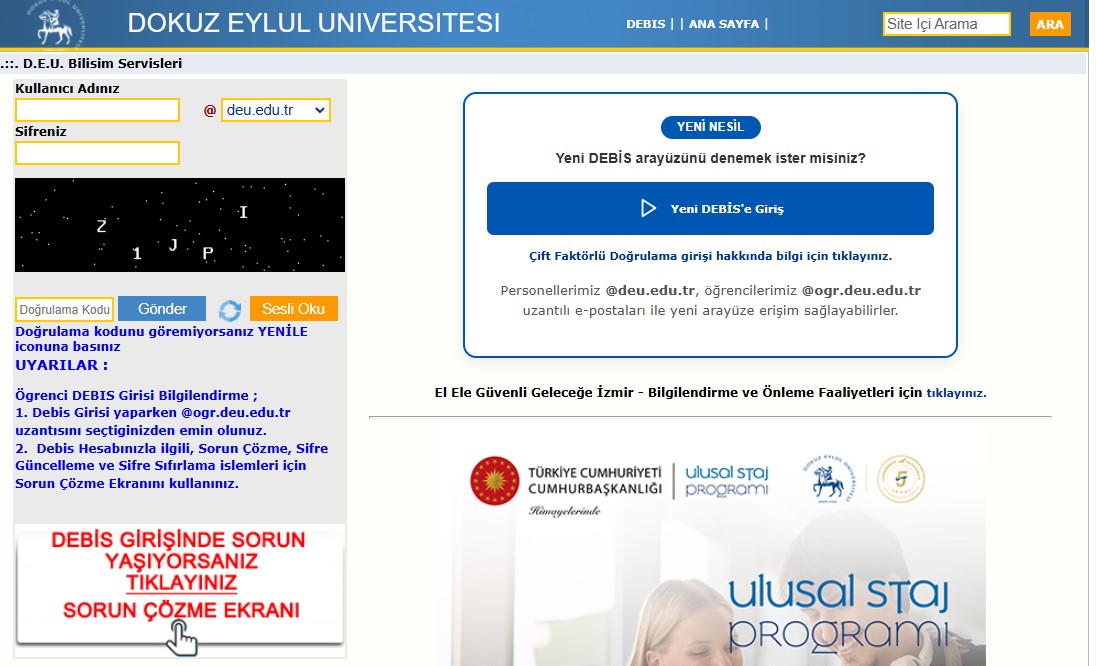Open the email domain dropdown deu.edu.tr
Image resolution: width=1096 pixels, height=666 pixels.
point(275,110)
